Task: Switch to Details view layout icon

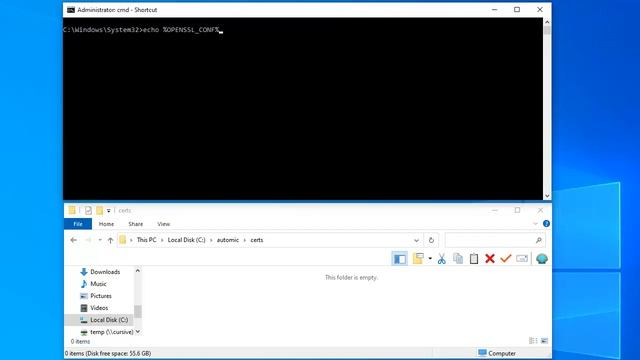Action: 533,340
